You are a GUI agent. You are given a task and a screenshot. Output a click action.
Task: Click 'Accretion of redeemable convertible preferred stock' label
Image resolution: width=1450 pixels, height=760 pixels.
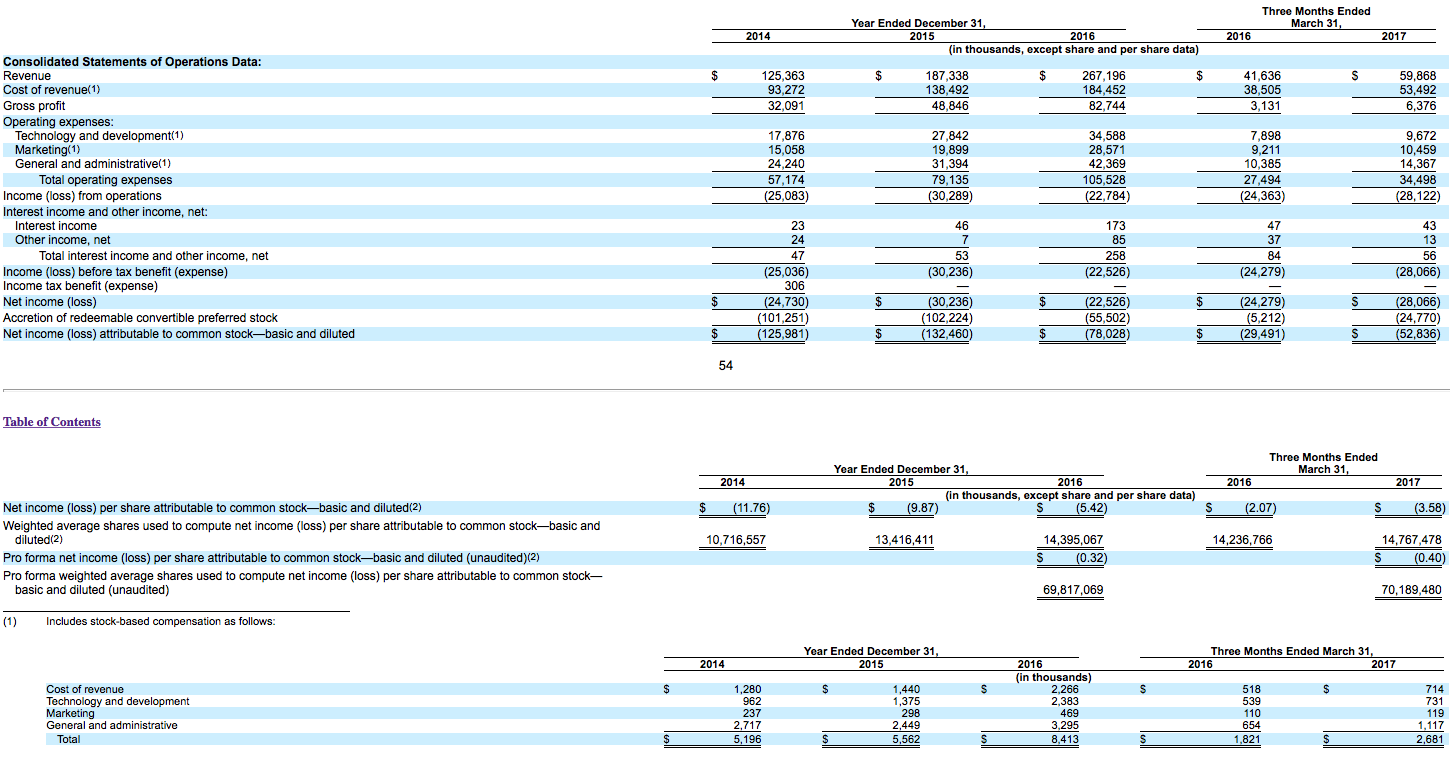click(140, 318)
